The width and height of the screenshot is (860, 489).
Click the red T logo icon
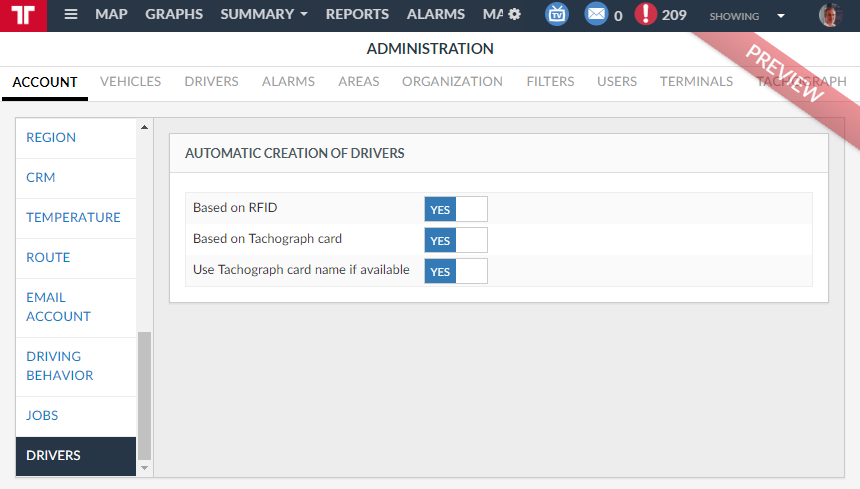(24, 15)
